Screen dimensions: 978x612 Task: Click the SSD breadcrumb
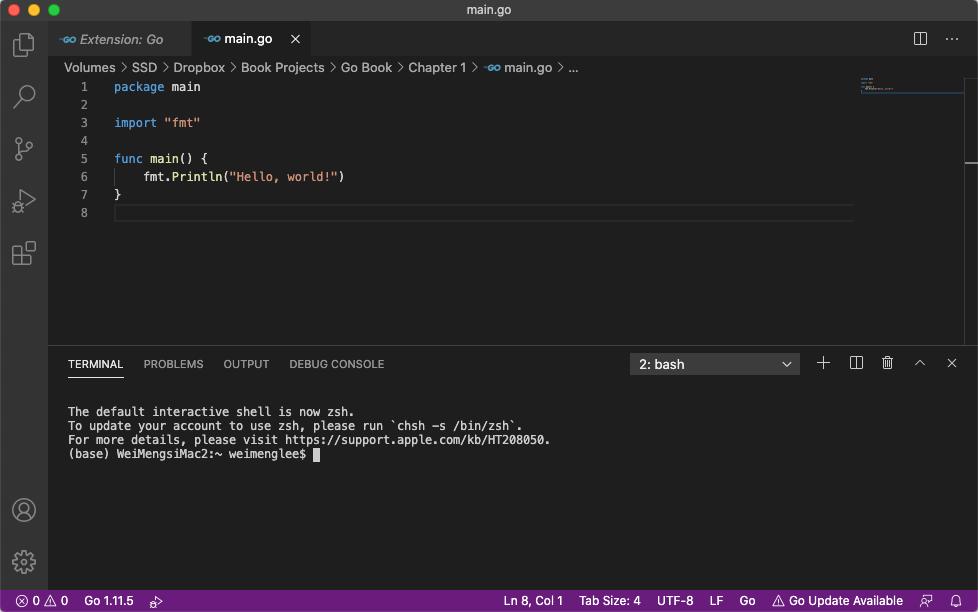pos(144,67)
